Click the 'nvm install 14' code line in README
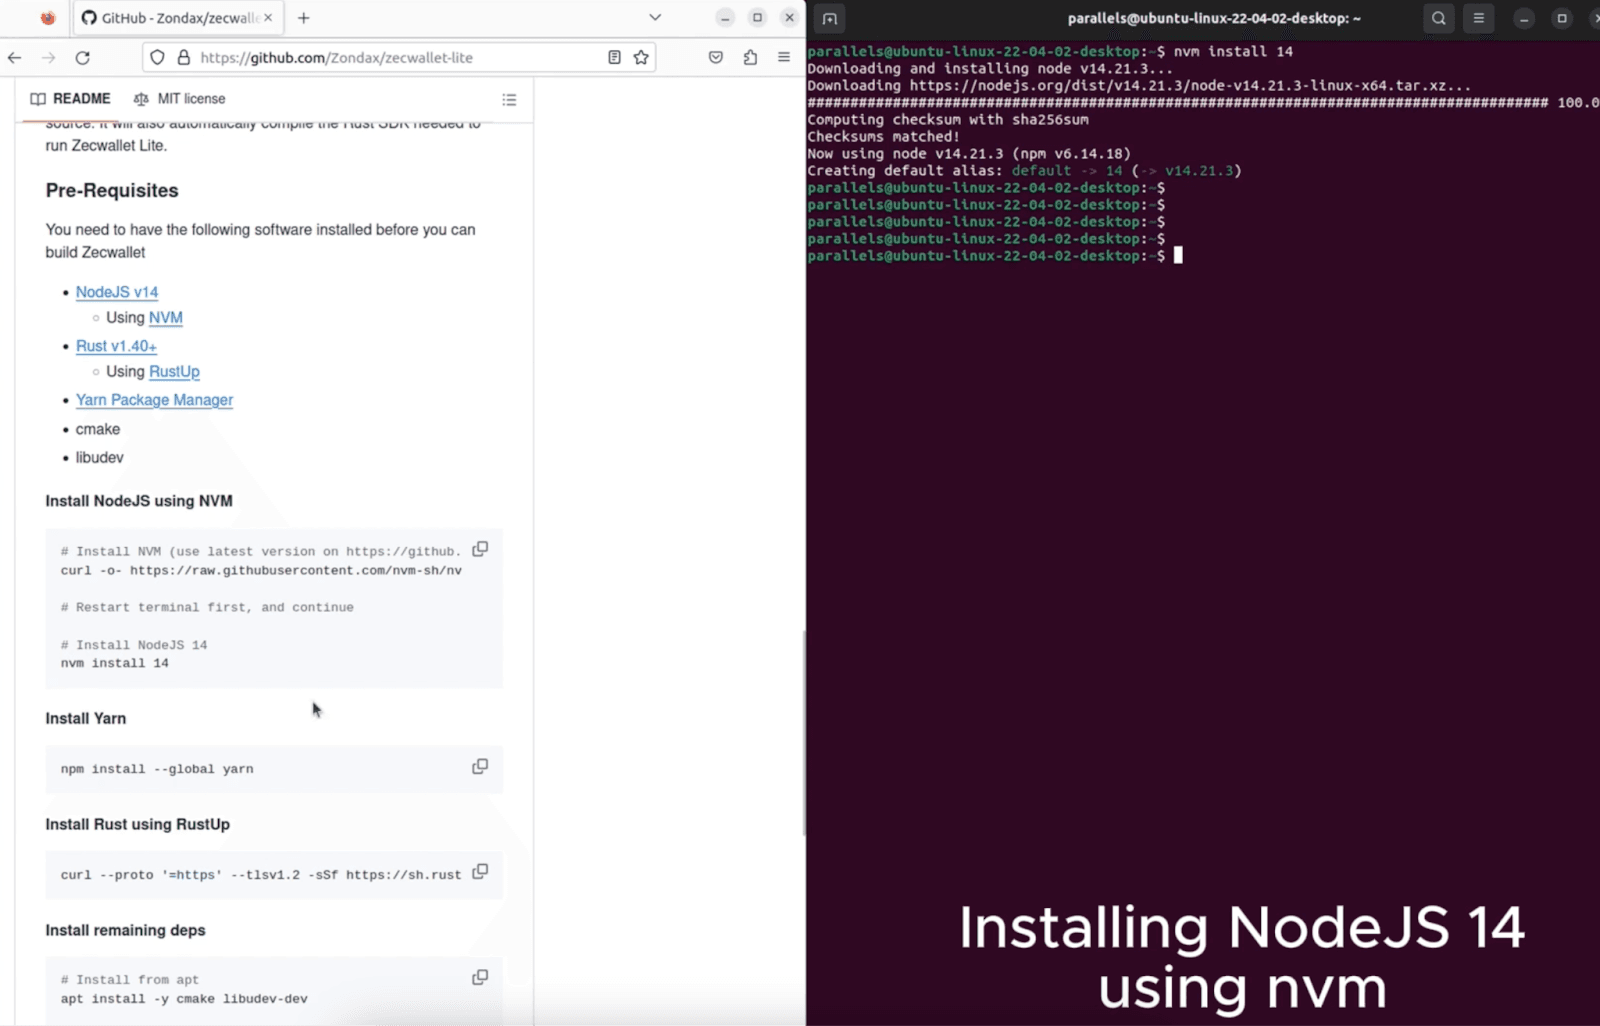 coord(115,664)
